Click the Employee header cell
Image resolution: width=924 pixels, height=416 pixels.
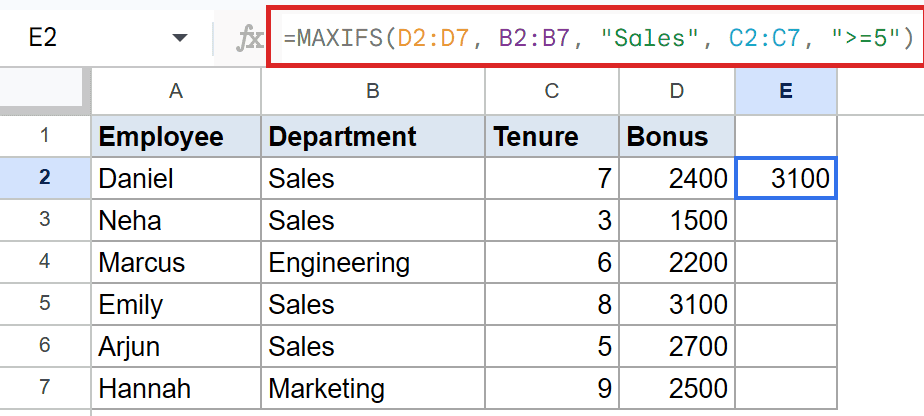pyautogui.click(x=176, y=136)
